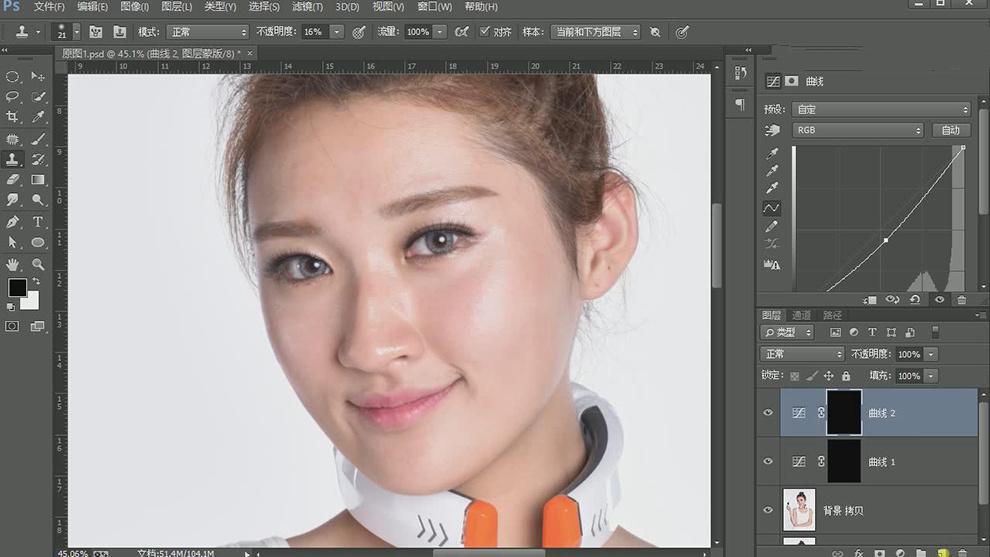Viewport: 990px width, 557px height.
Task: Choose the Crop tool
Action: tap(13, 117)
